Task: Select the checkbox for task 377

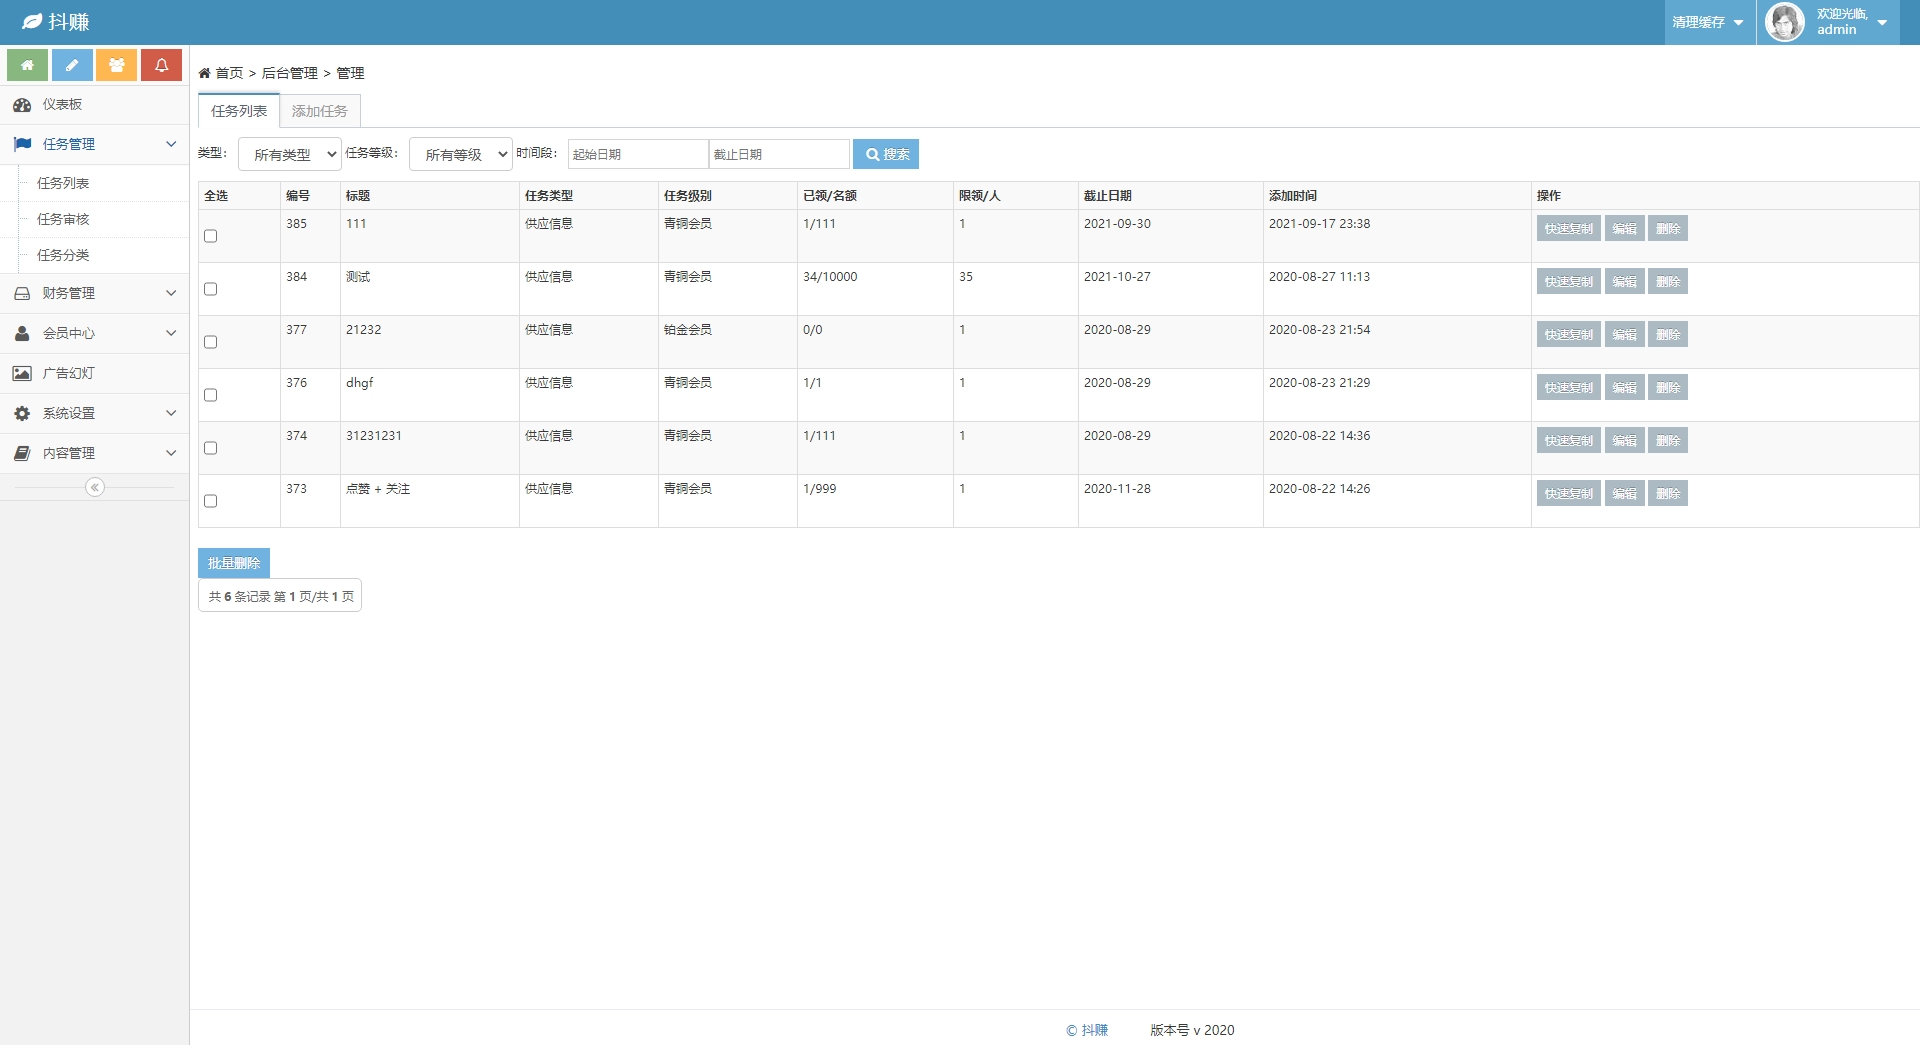Action: click(x=211, y=342)
